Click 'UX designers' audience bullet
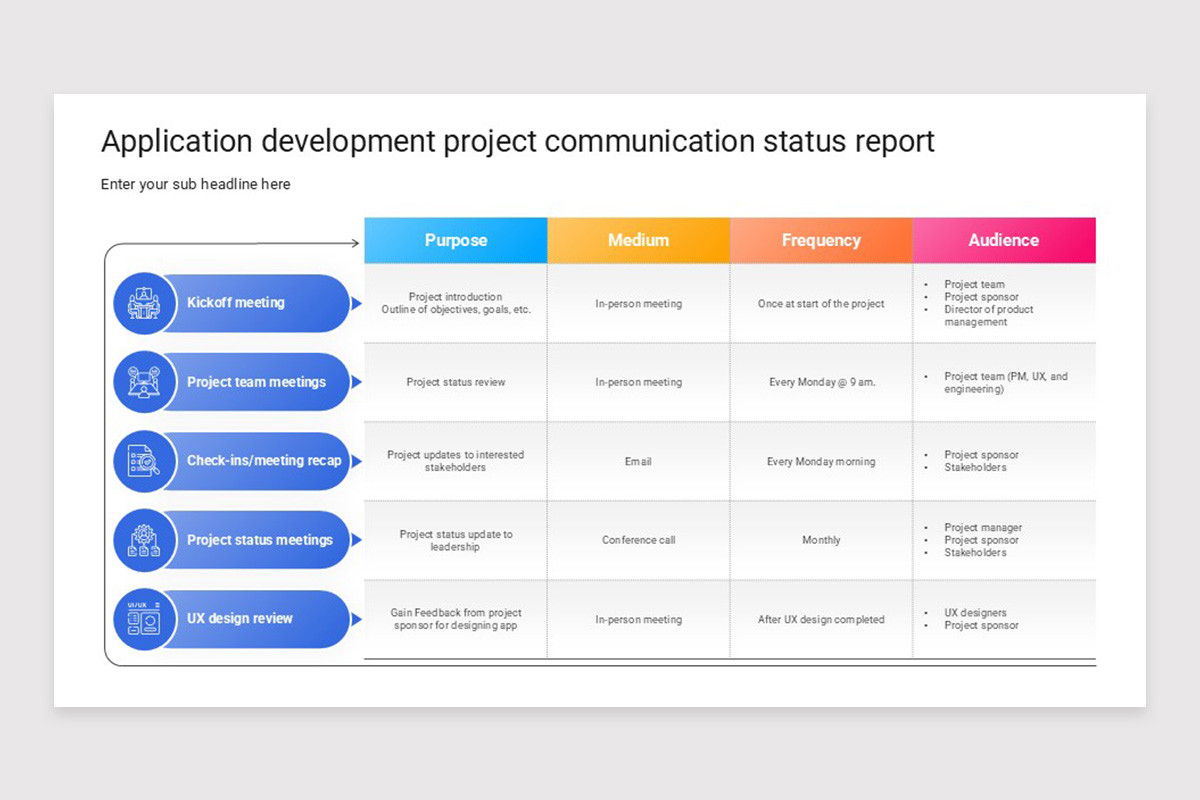 click(x=975, y=613)
